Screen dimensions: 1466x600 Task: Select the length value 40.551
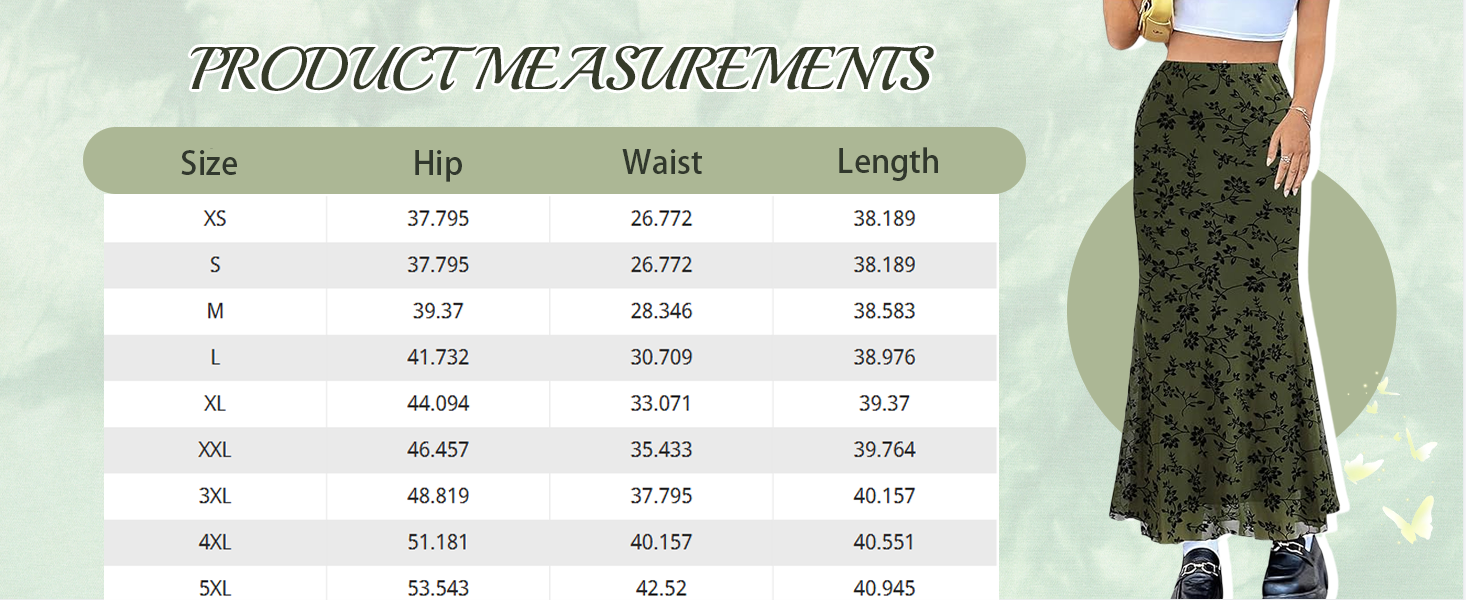point(885,542)
